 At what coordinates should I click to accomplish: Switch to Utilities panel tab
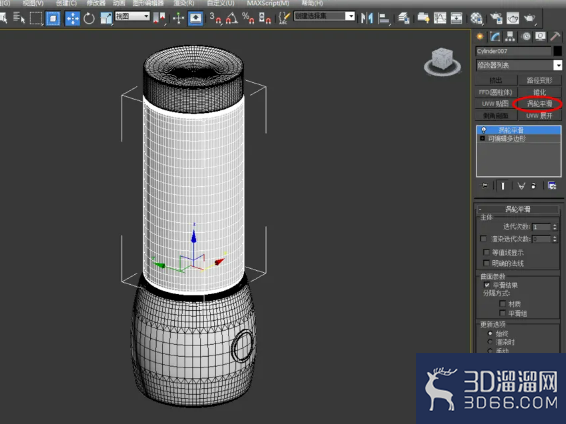tap(555, 36)
